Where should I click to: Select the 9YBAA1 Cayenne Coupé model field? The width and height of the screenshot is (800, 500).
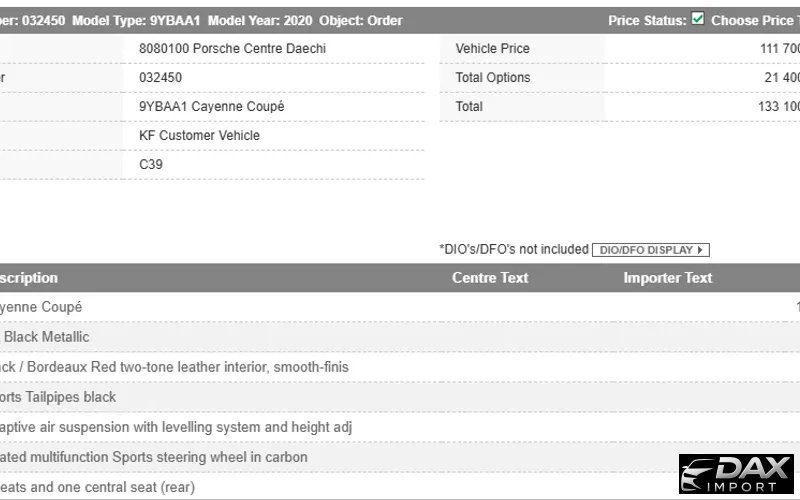click(x=211, y=107)
